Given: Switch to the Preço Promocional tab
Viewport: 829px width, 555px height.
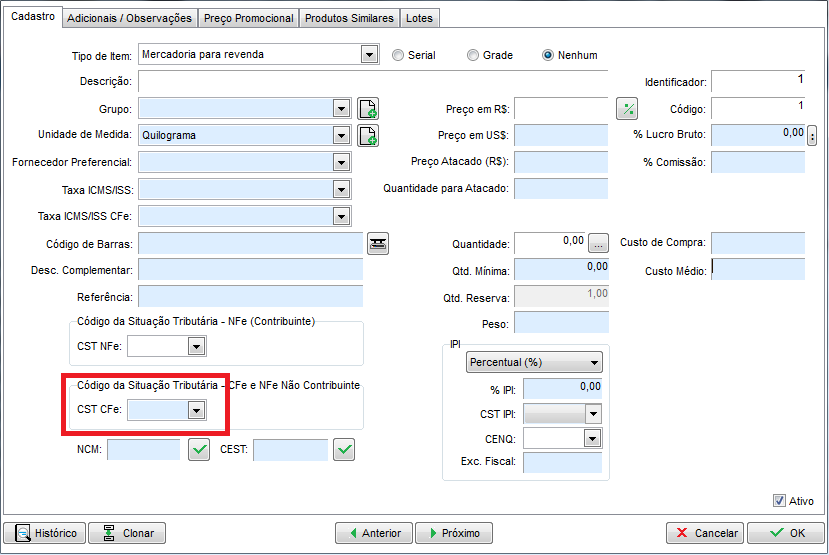Looking at the screenshot, I should pos(248,18).
